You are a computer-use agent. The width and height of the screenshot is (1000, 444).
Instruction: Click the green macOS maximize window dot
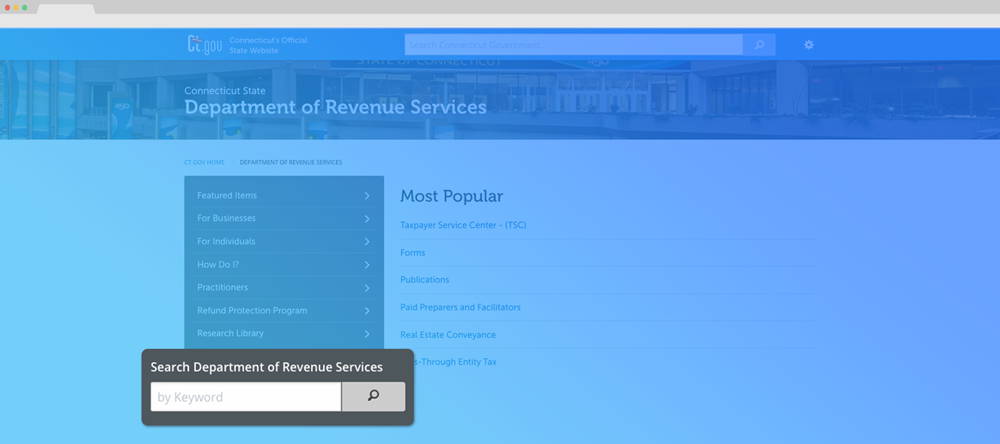[x=25, y=7]
